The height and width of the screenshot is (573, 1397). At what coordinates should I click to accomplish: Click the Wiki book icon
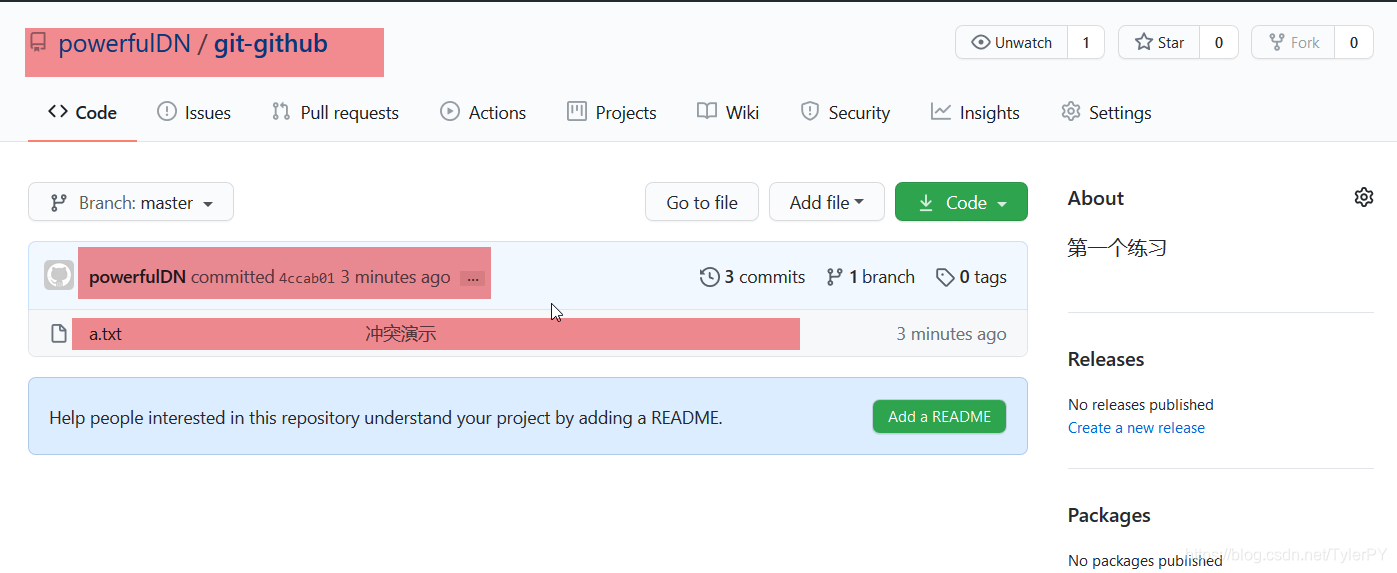pos(707,111)
